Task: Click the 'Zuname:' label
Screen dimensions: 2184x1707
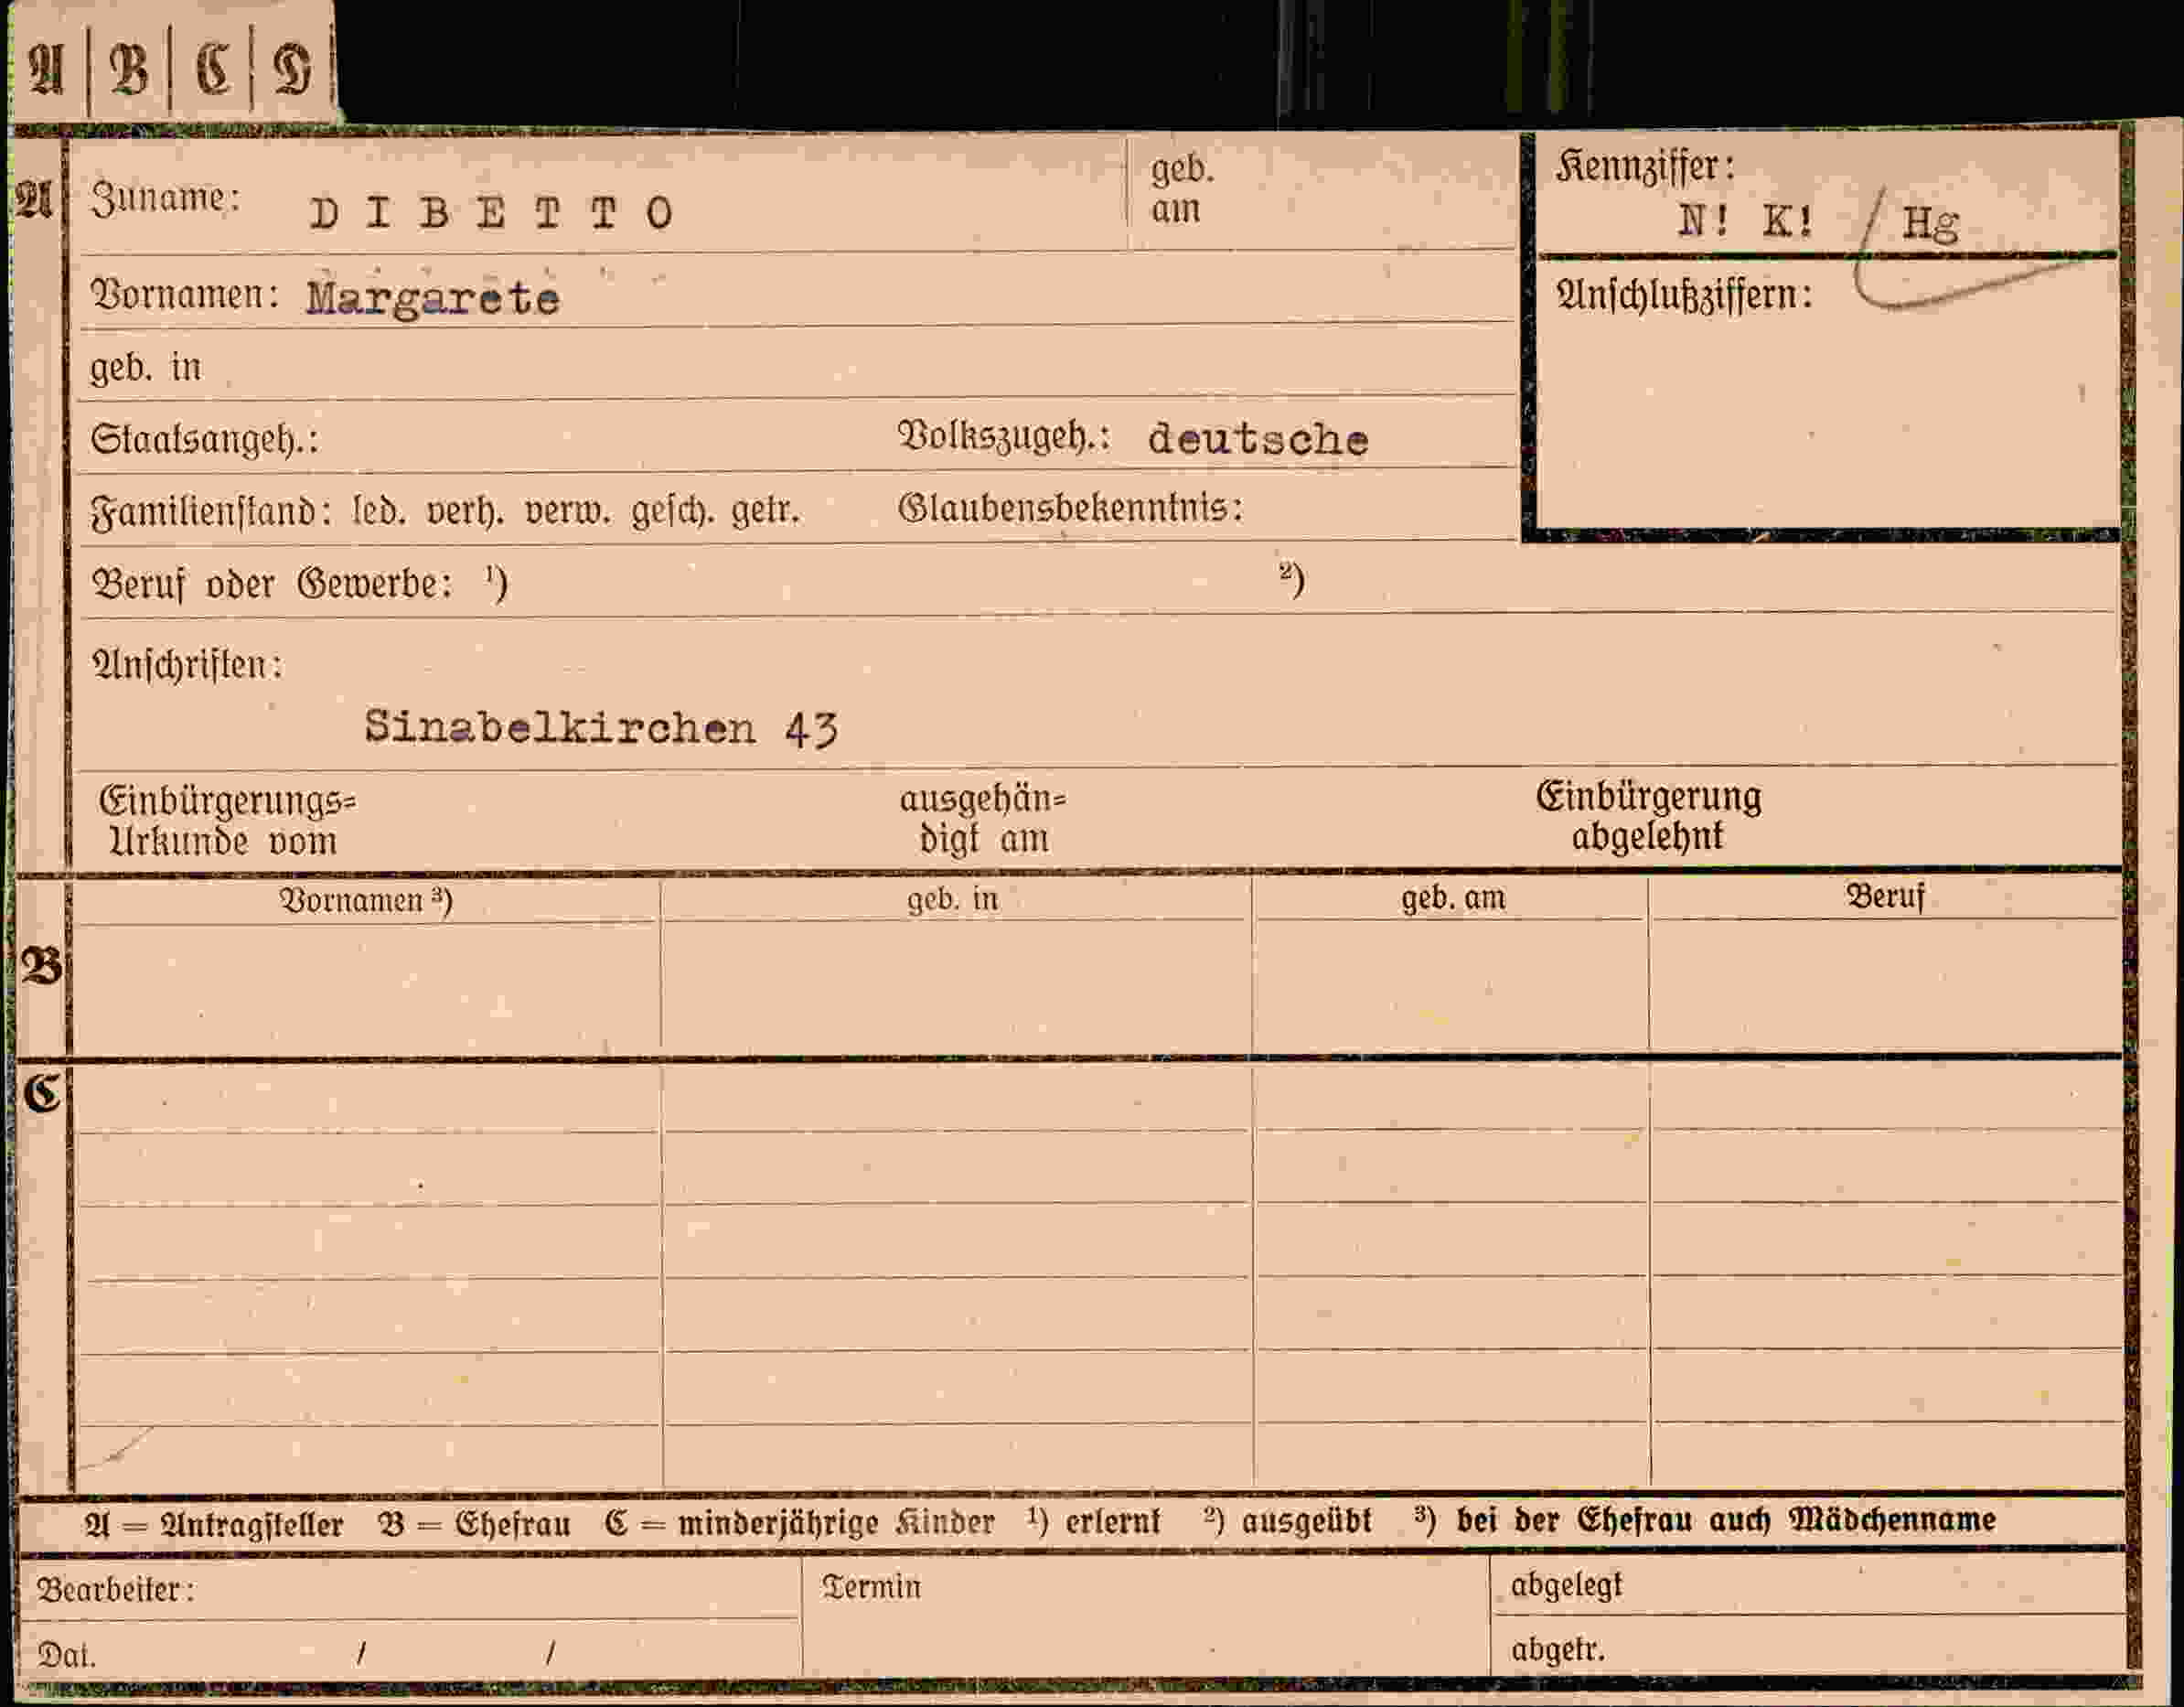Action: [x=165, y=199]
